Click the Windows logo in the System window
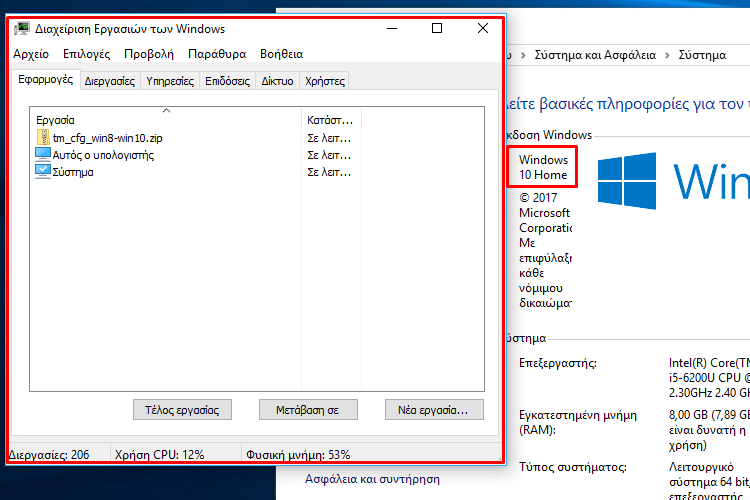Screen dimensions: 750x500 point(627,180)
